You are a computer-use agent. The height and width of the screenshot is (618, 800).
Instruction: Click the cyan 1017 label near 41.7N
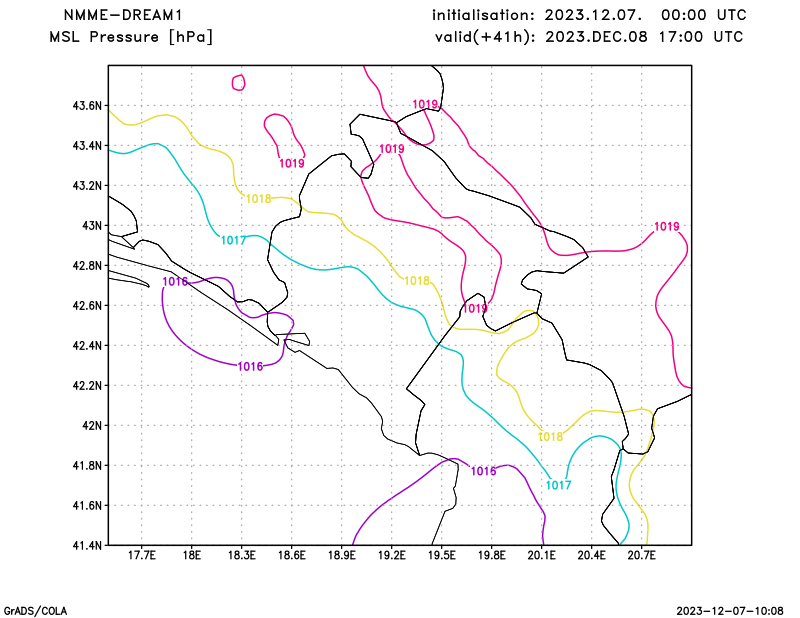coord(558,485)
